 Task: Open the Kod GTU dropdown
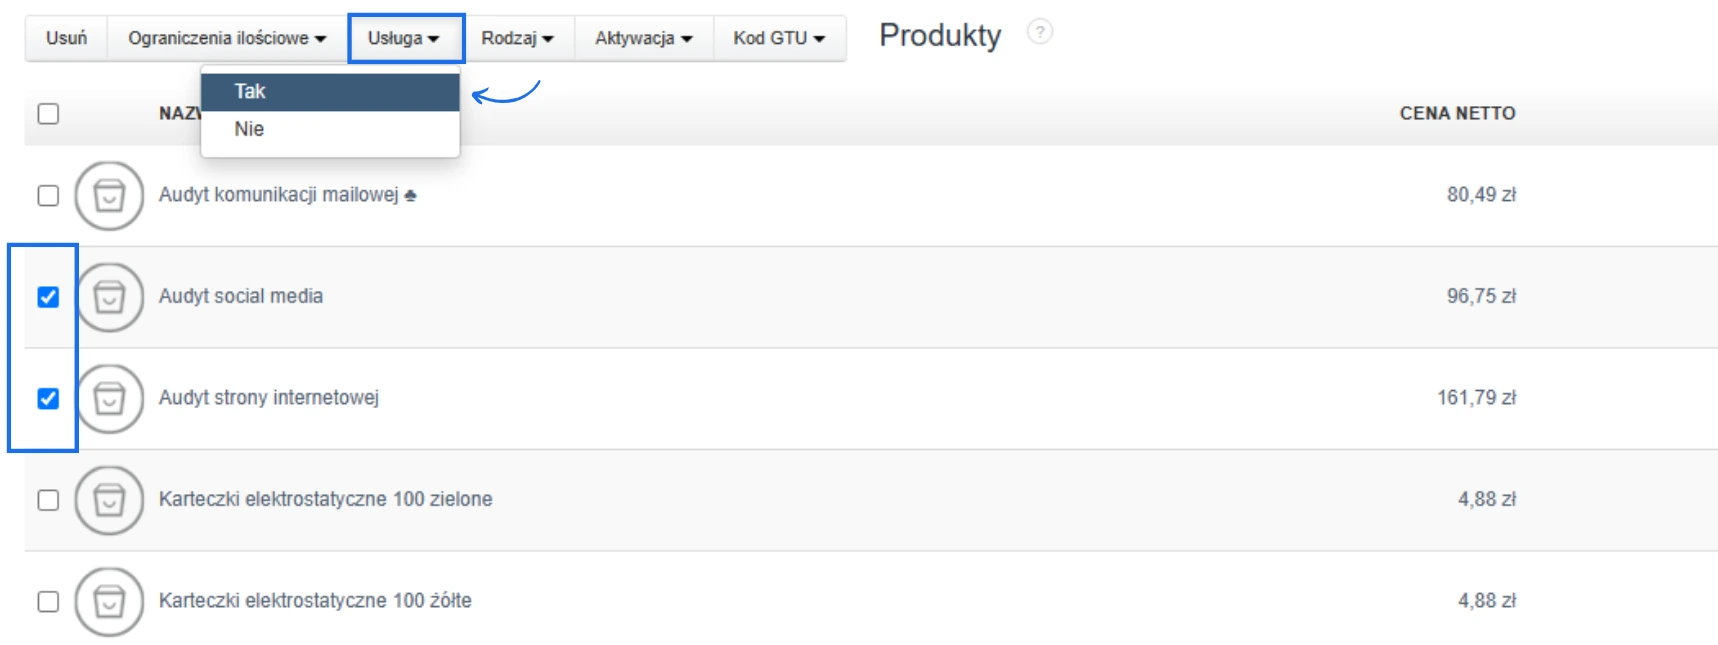click(779, 38)
